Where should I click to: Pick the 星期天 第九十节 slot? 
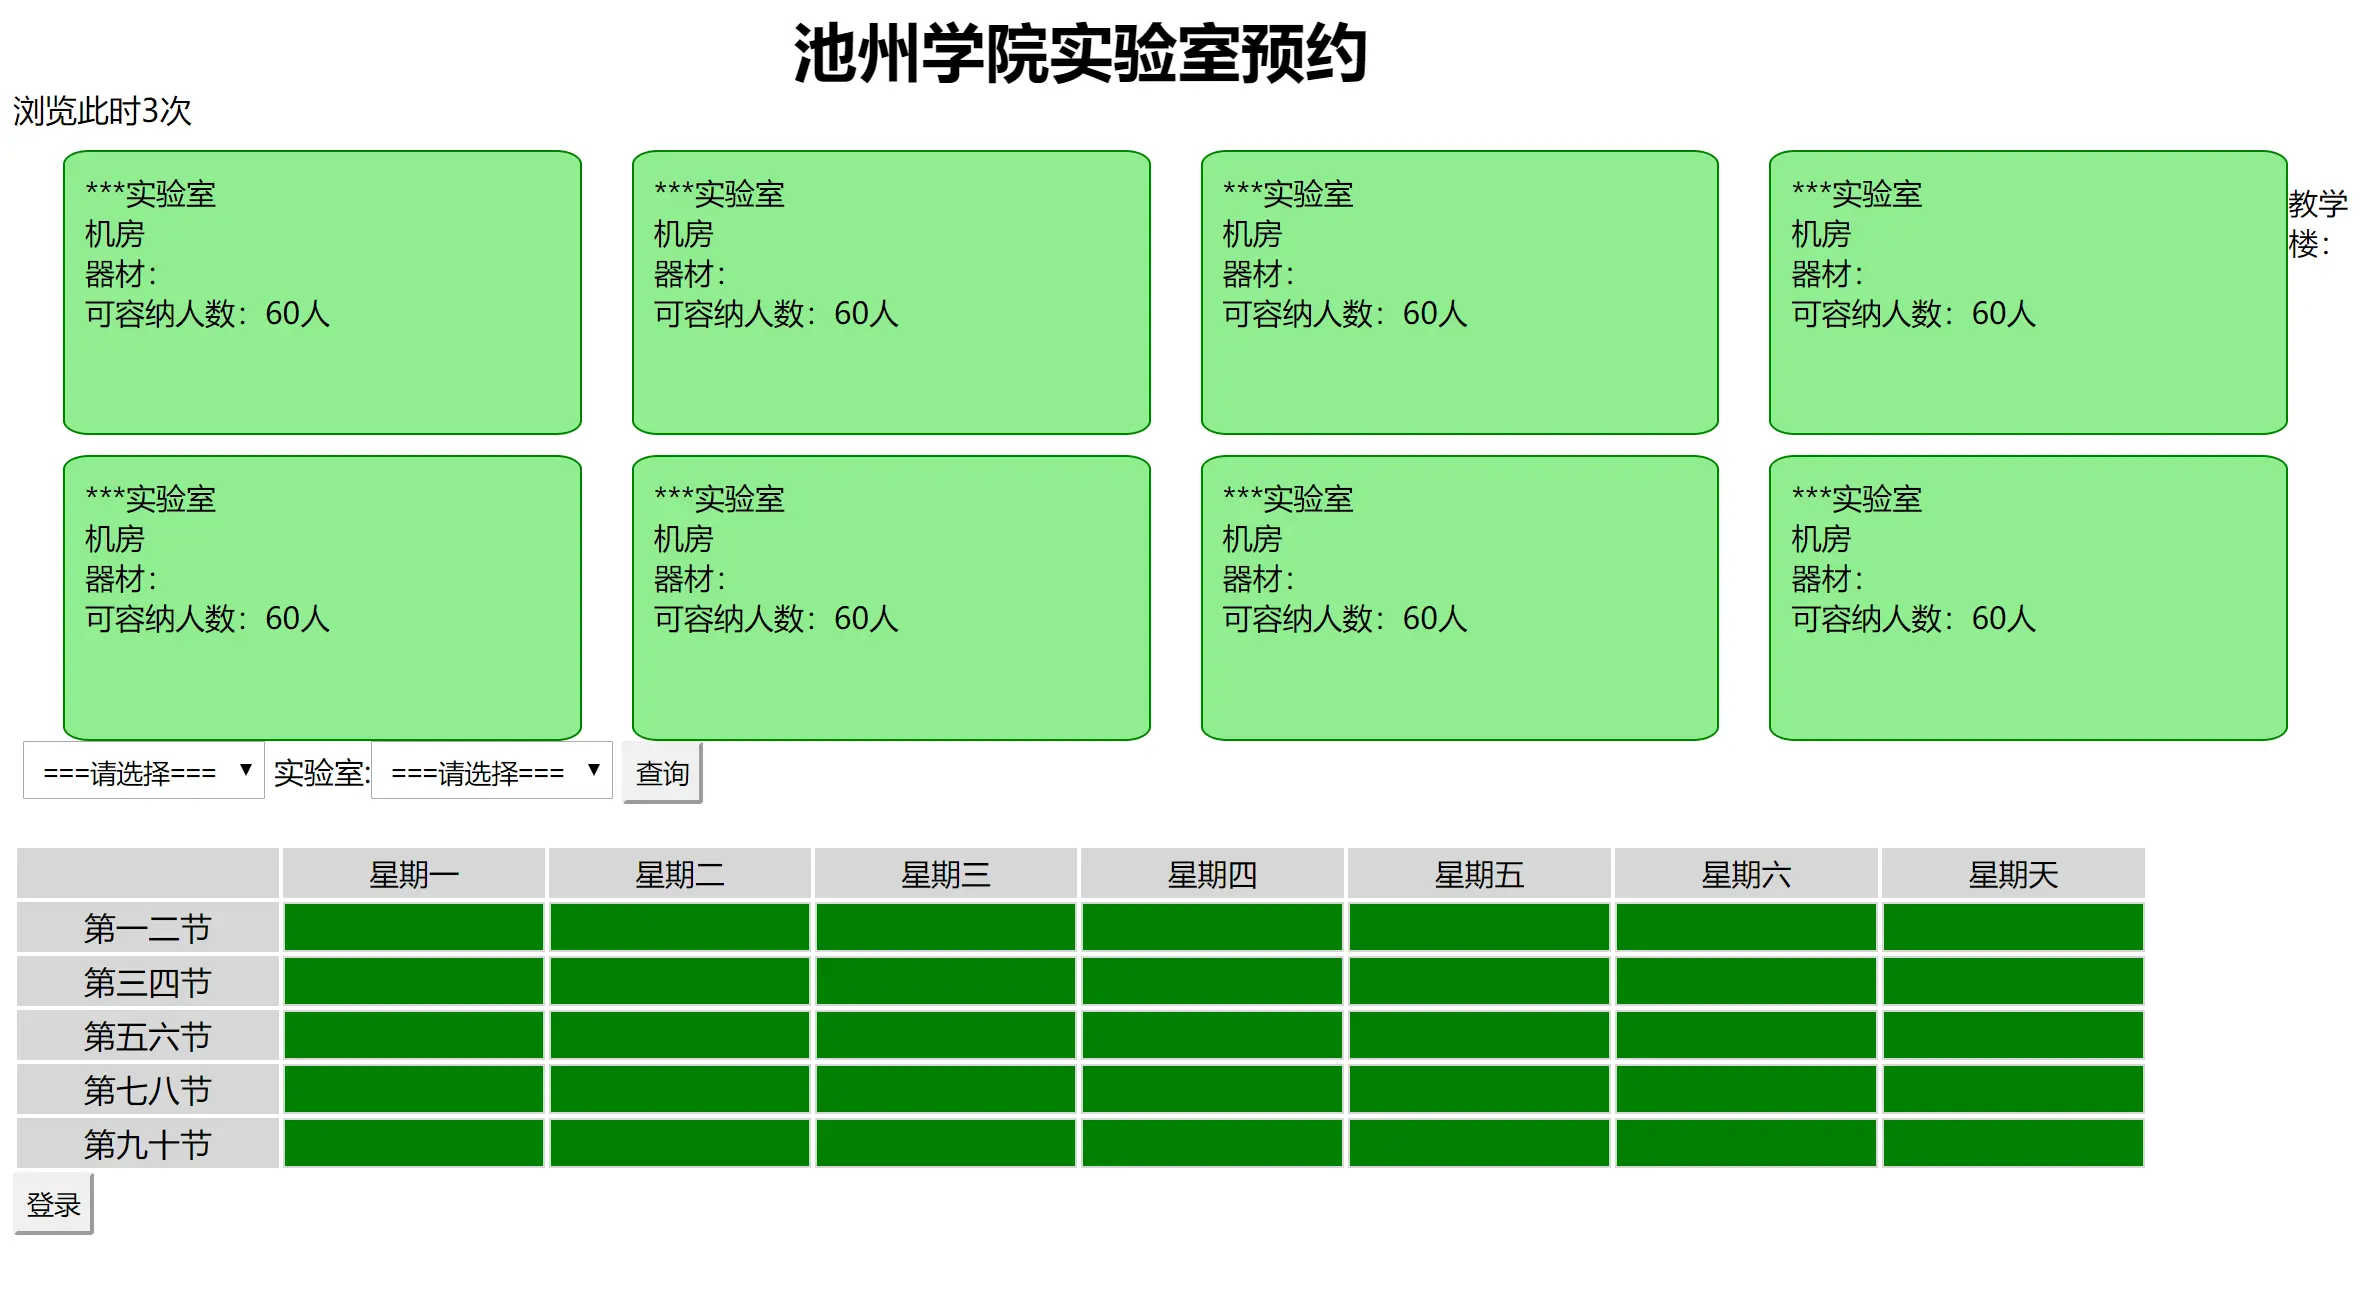pyautogui.click(x=2012, y=1143)
